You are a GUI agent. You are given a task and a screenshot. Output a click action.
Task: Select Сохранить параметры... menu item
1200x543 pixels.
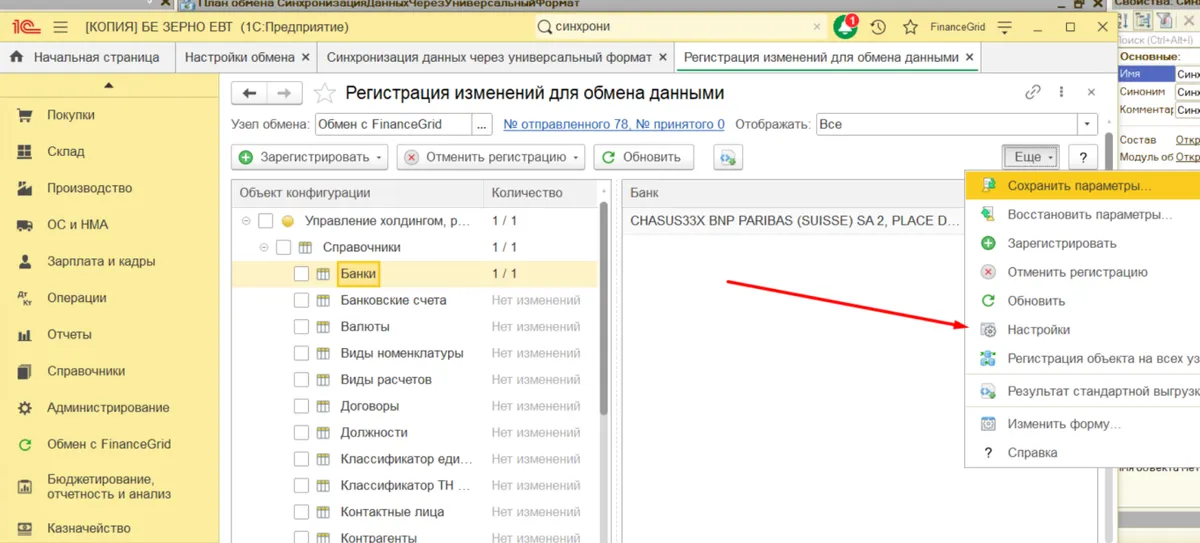coord(1080,186)
